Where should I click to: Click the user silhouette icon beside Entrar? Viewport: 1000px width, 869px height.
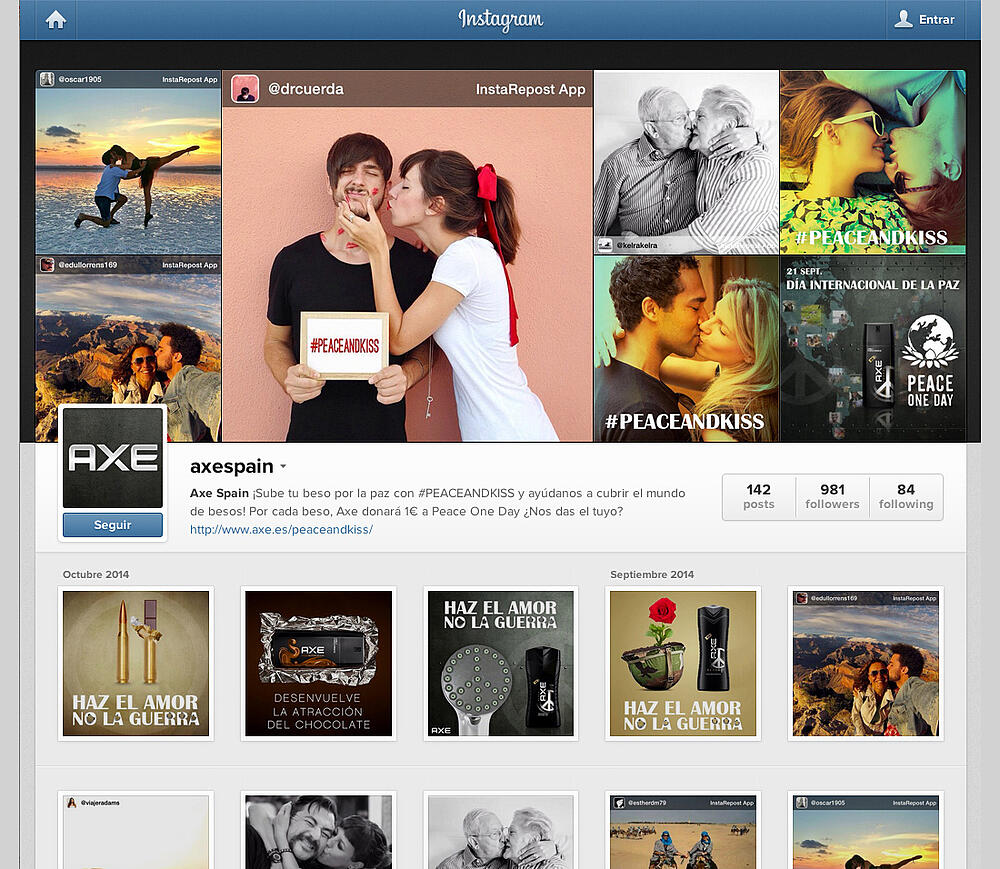pos(903,19)
